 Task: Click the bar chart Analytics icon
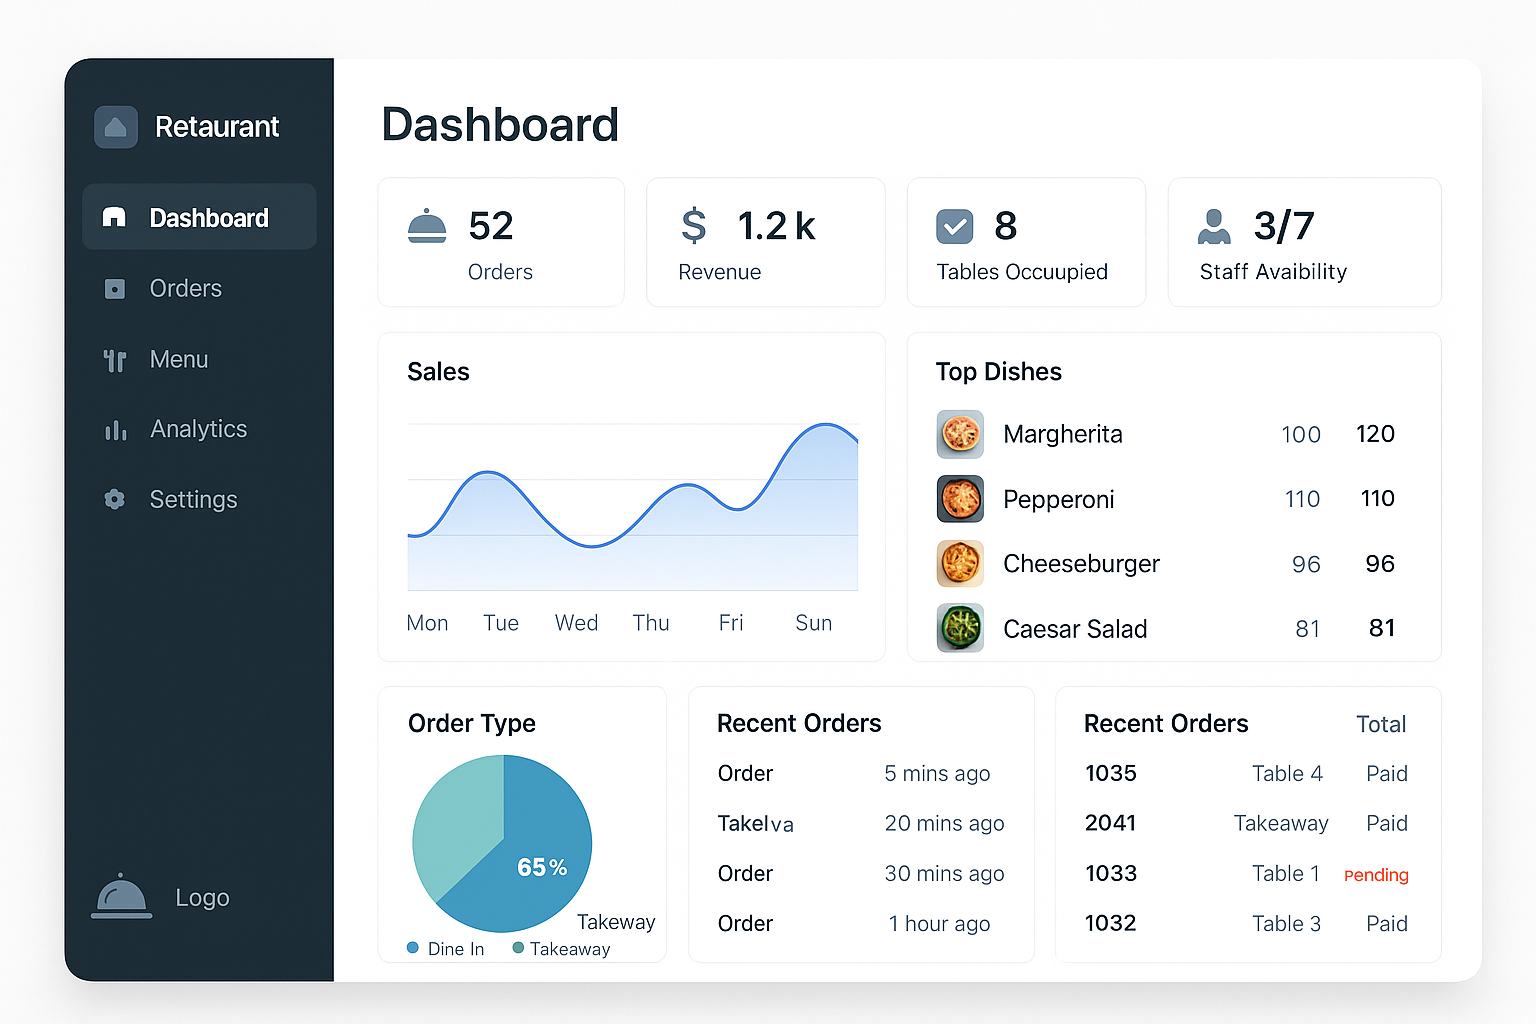[115, 430]
